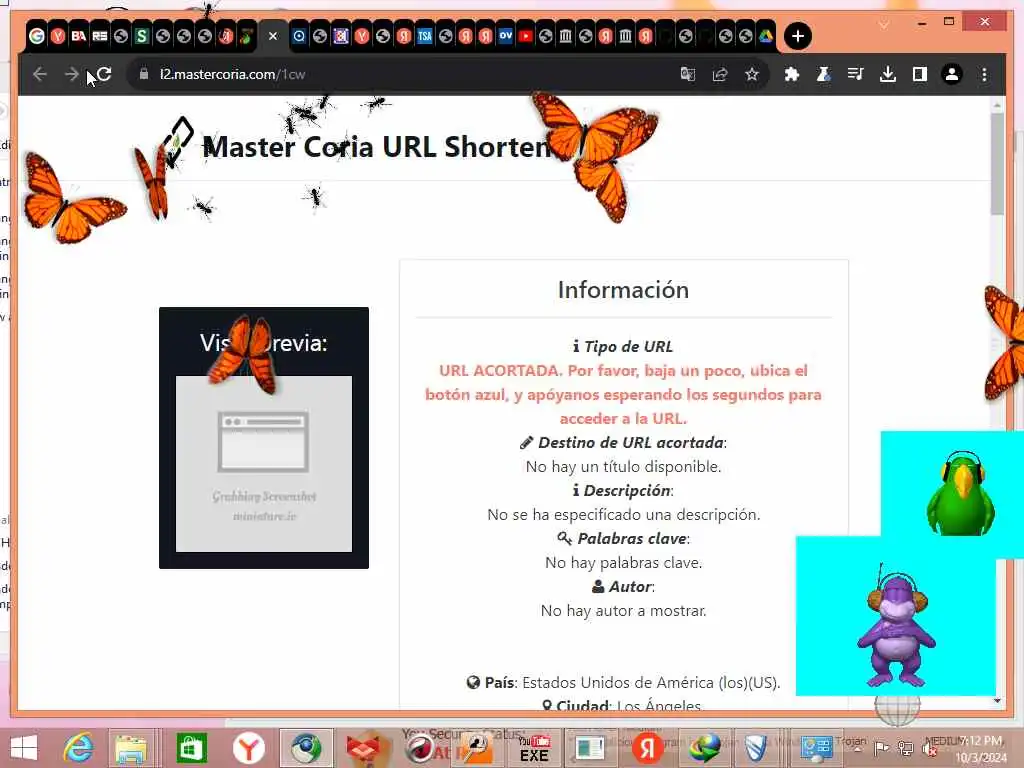Open the media control playlist icon

pos(856,74)
